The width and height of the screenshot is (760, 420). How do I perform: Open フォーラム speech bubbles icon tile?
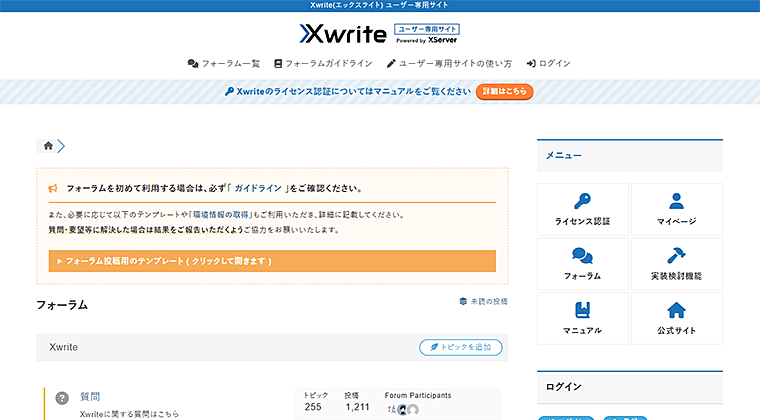583,264
